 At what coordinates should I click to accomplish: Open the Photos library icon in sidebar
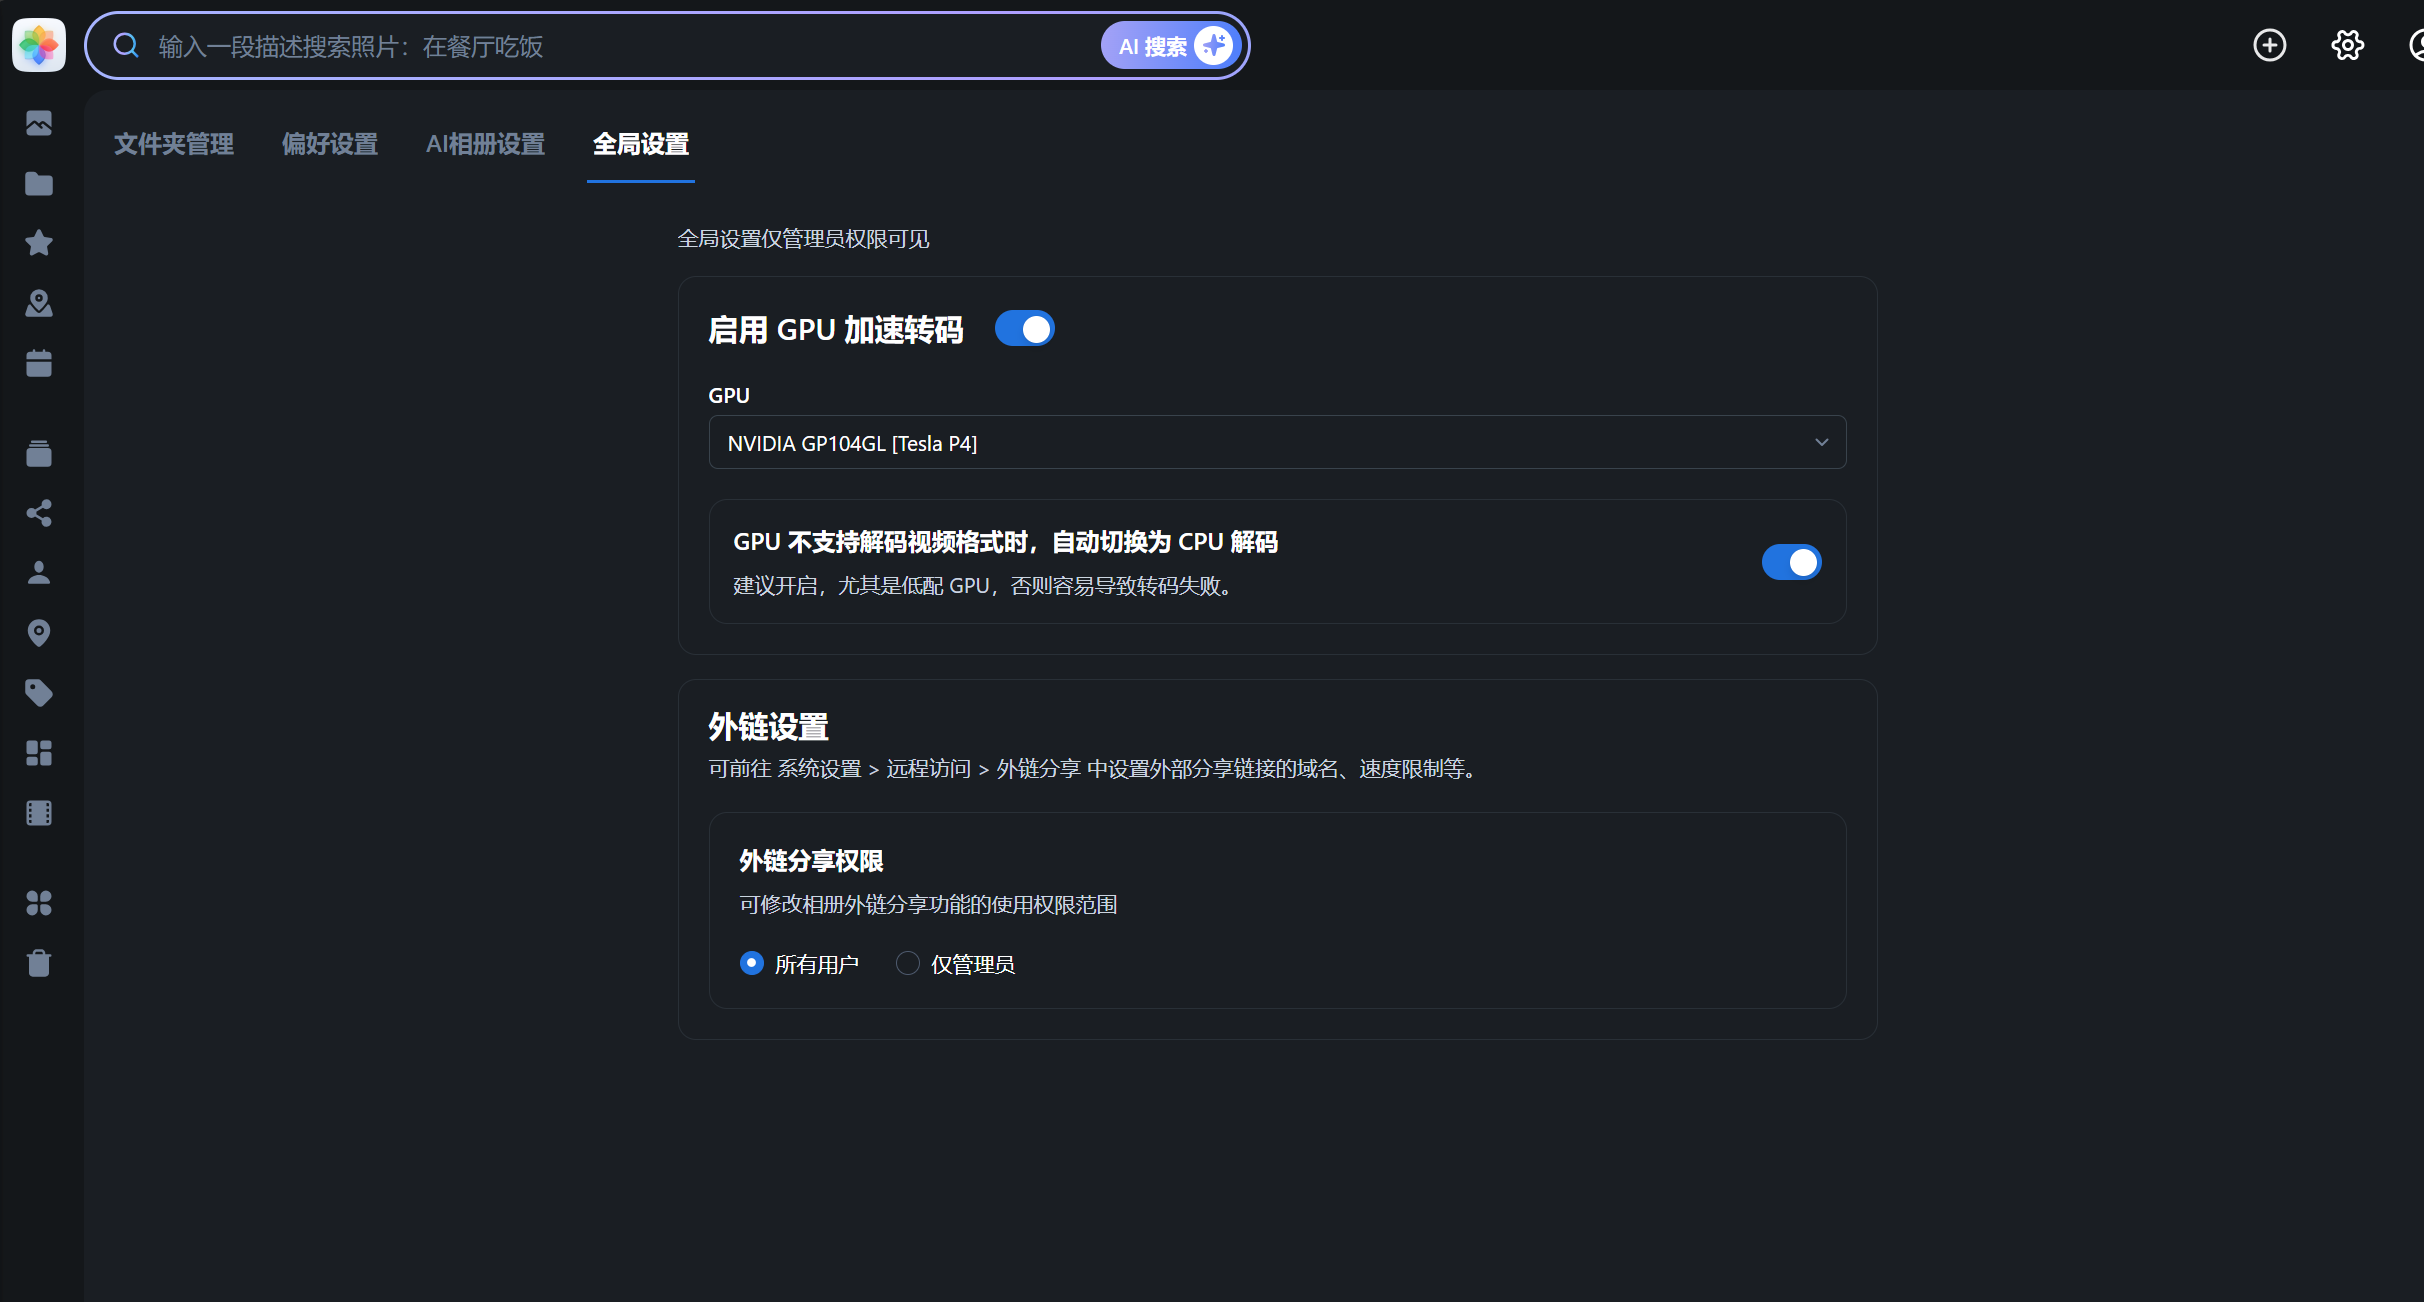pyautogui.click(x=39, y=124)
